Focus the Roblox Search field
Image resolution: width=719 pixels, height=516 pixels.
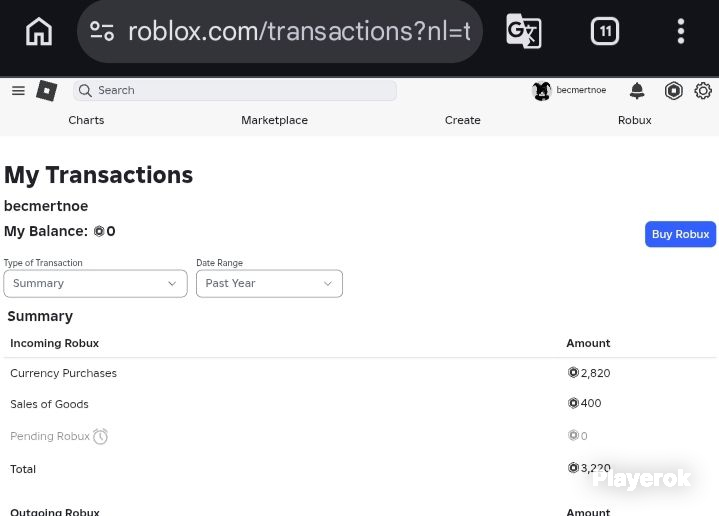tap(235, 90)
